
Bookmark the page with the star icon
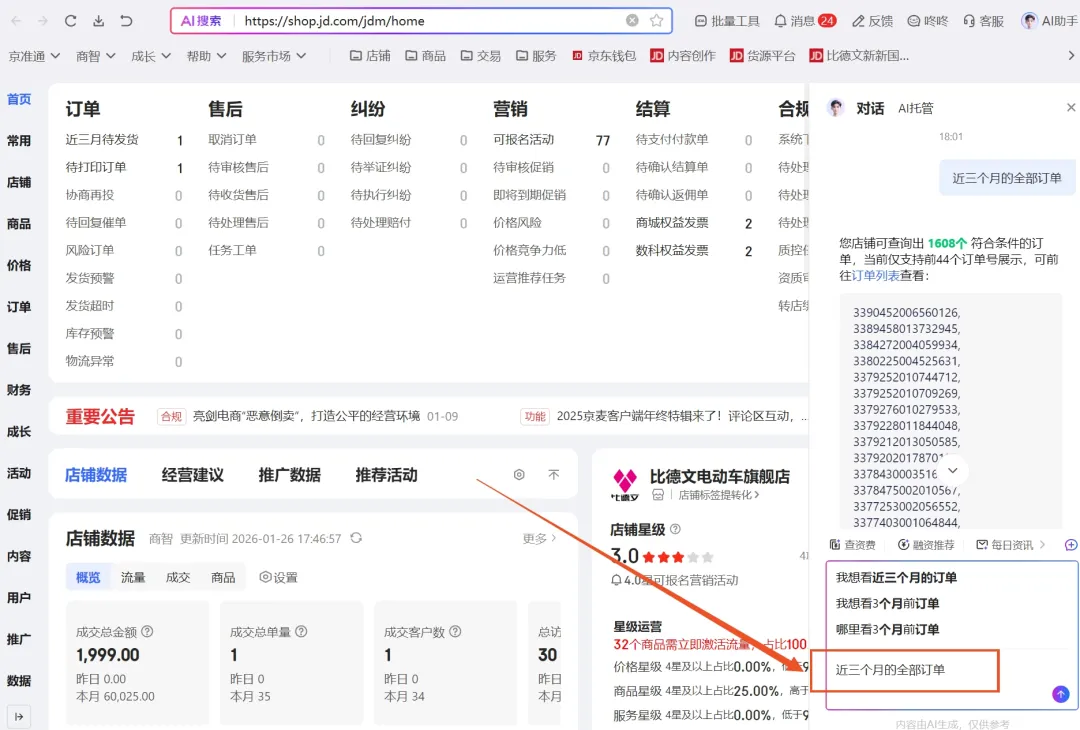[656, 21]
